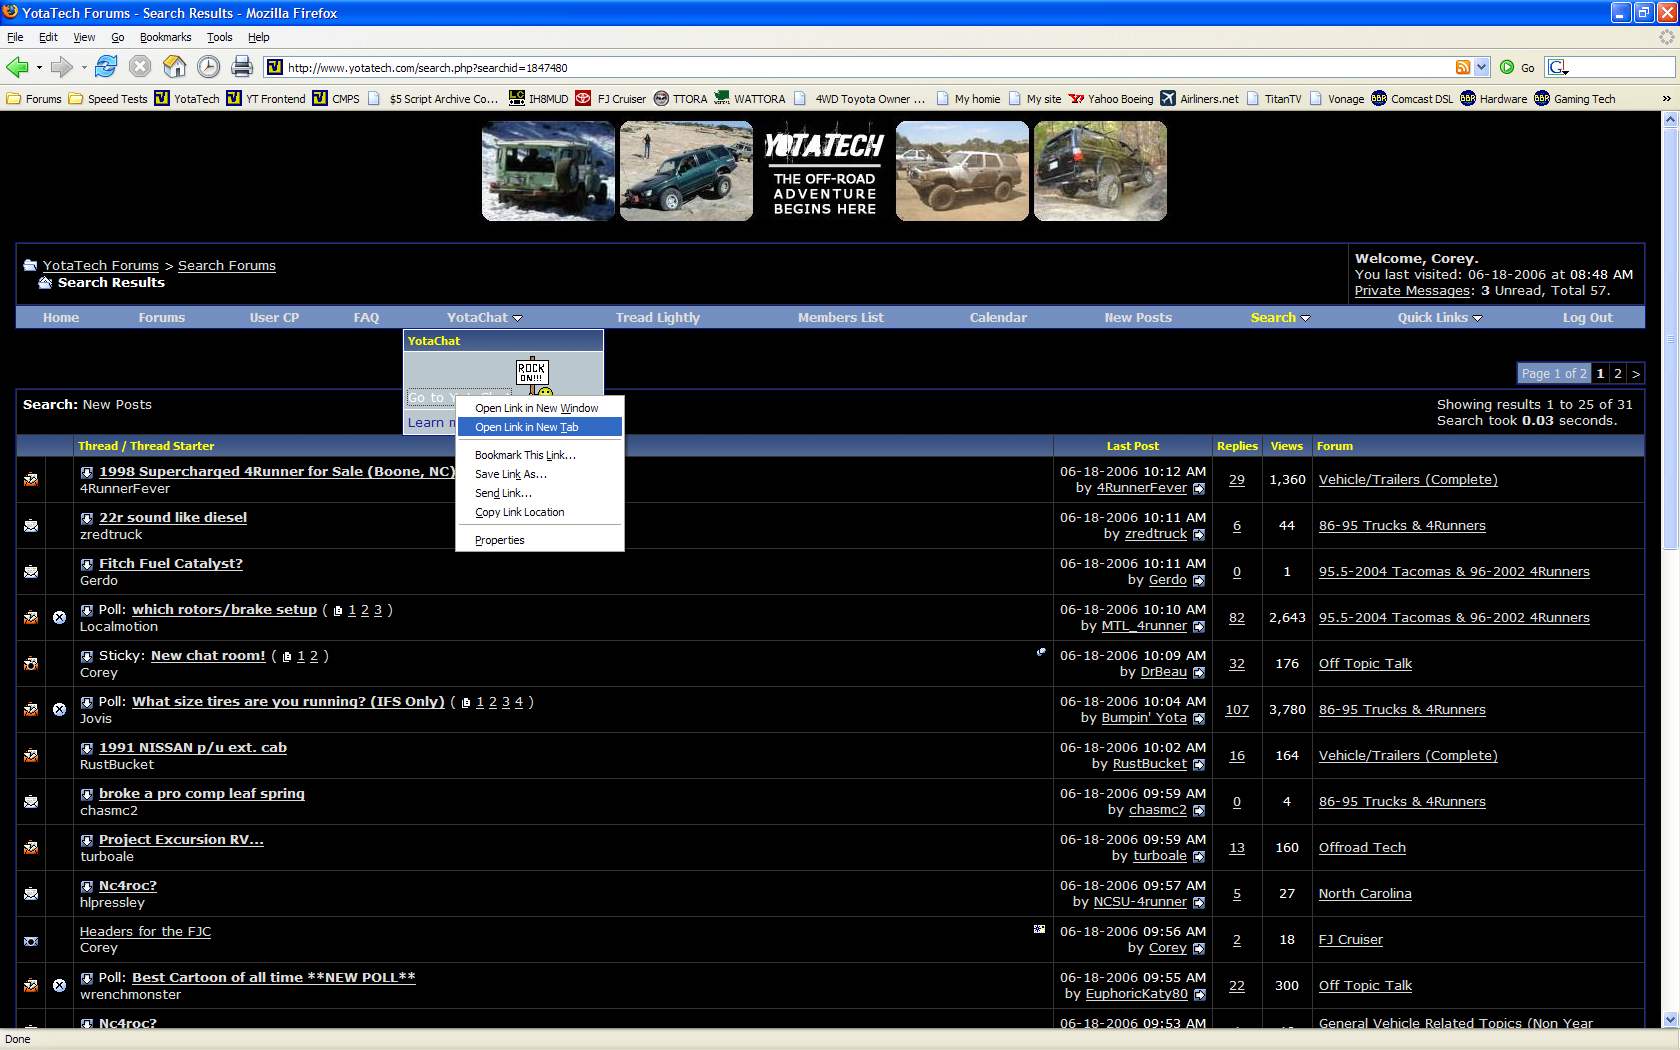Click the RSS feed icon in address bar
Screen dimensions: 1680x1050
pyautogui.click(x=1462, y=67)
